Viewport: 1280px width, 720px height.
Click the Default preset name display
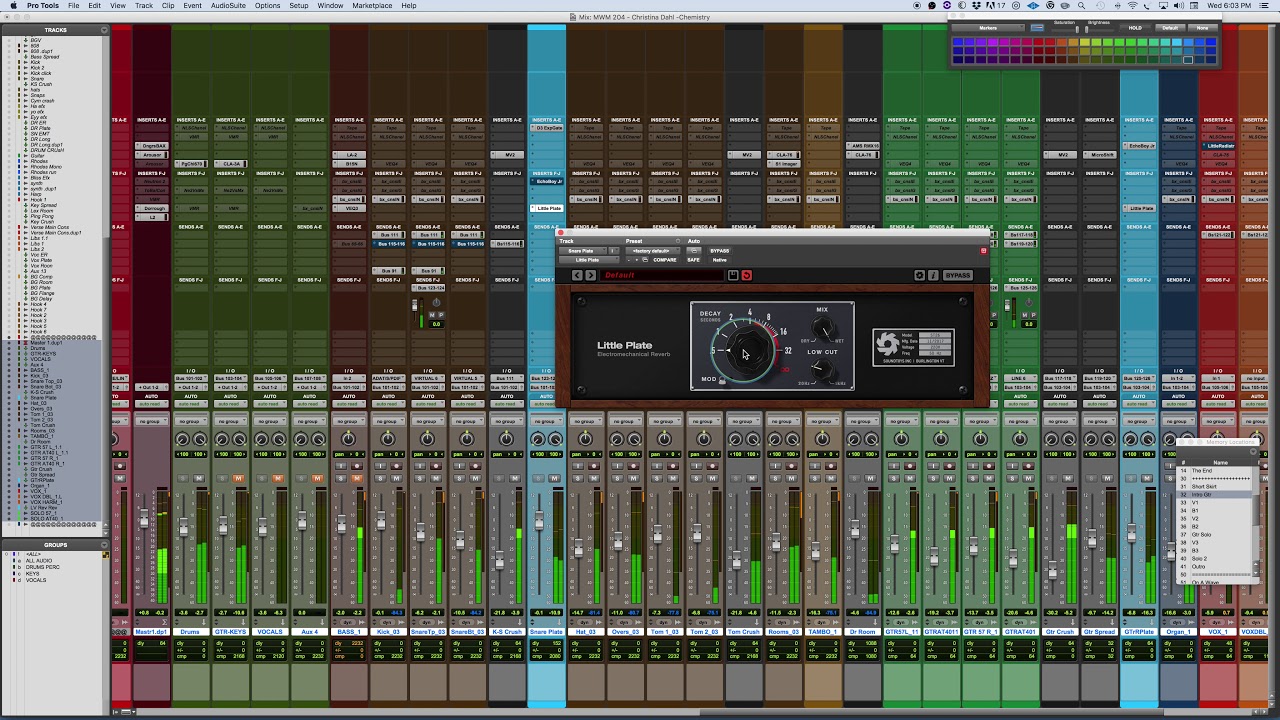click(662, 275)
